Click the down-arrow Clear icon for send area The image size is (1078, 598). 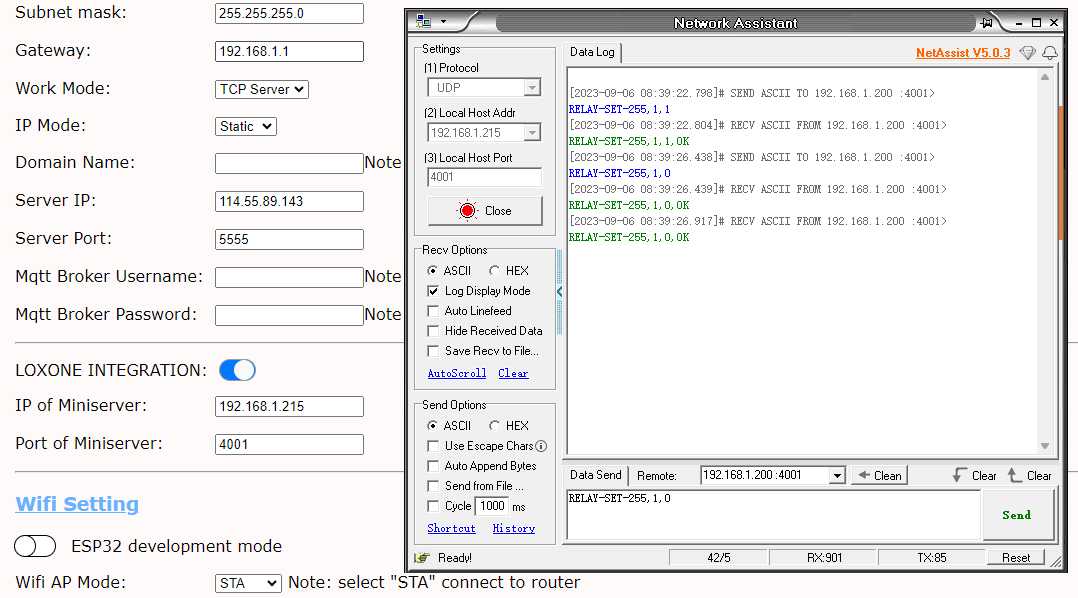point(961,476)
